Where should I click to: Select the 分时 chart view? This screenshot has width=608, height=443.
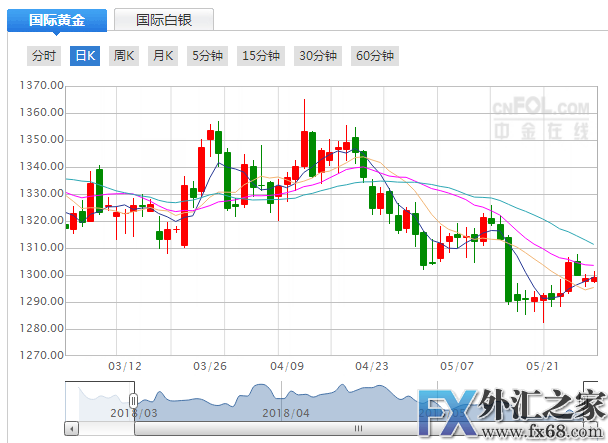click(x=44, y=56)
